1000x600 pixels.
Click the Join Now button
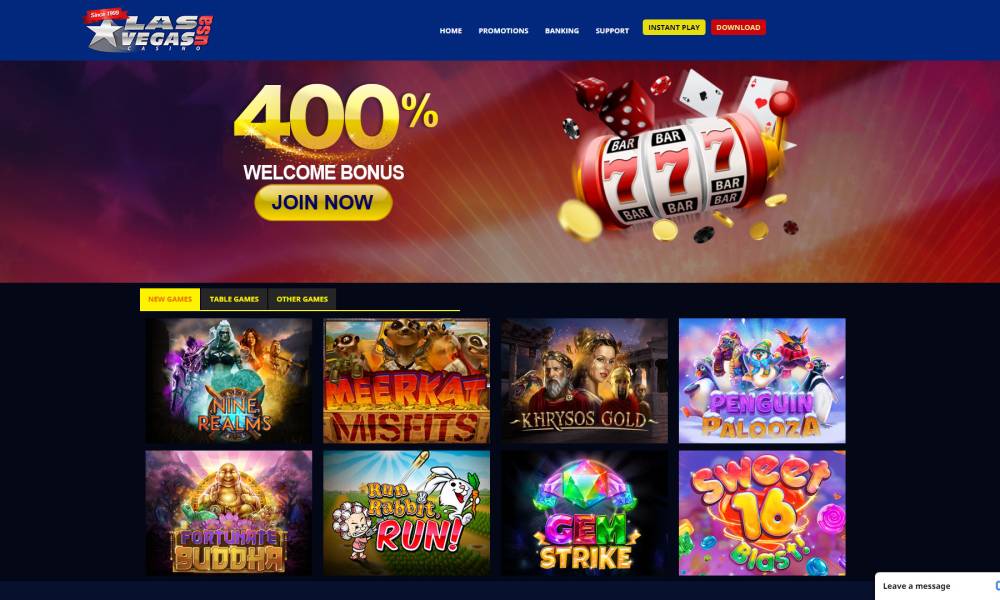coord(323,203)
